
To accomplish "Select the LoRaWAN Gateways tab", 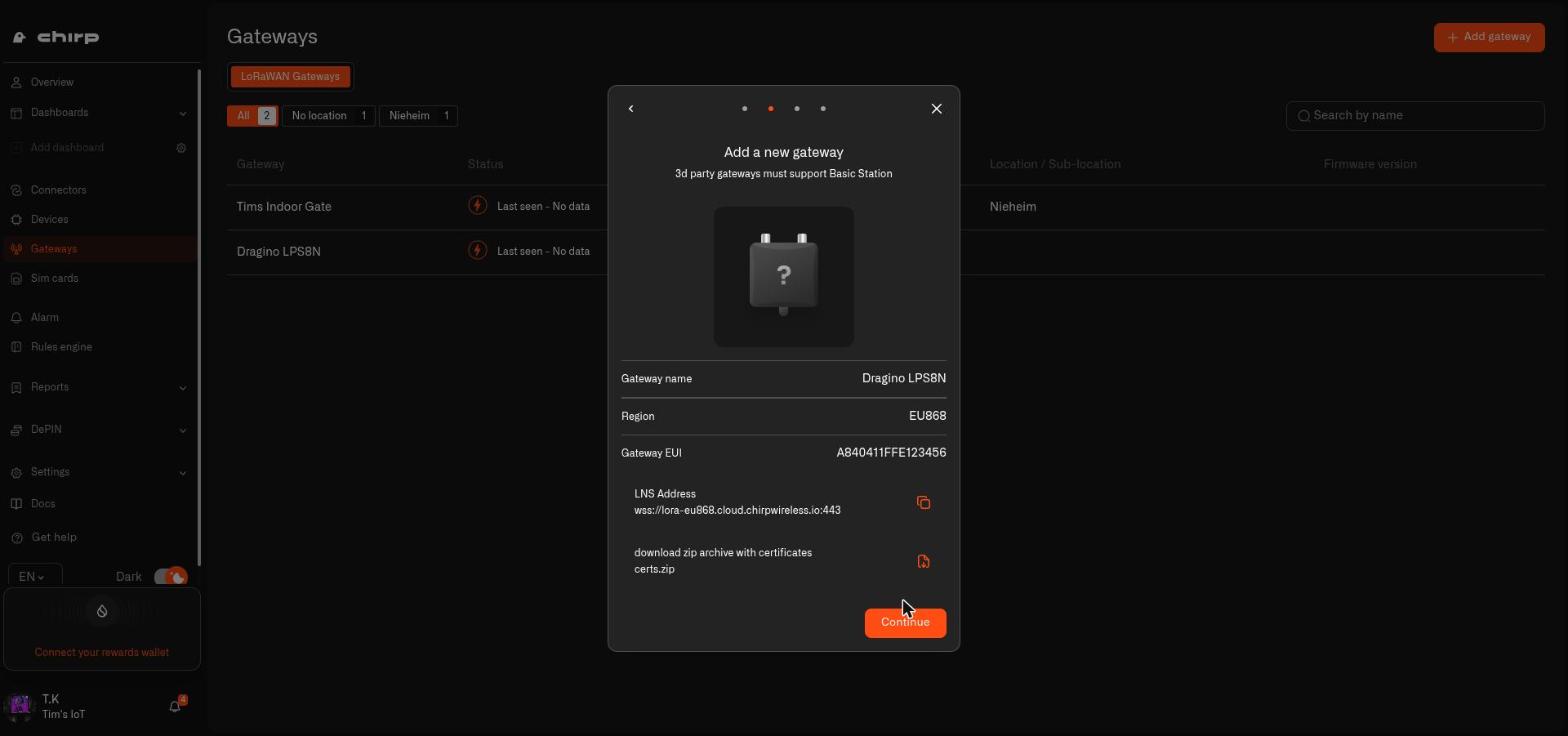I will tap(290, 76).
